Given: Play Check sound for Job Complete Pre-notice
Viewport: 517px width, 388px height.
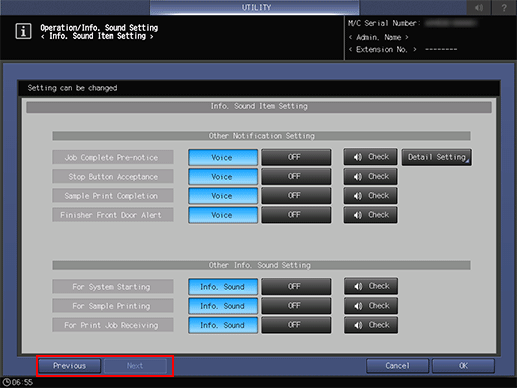Looking at the screenshot, I should [x=370, y=157].
